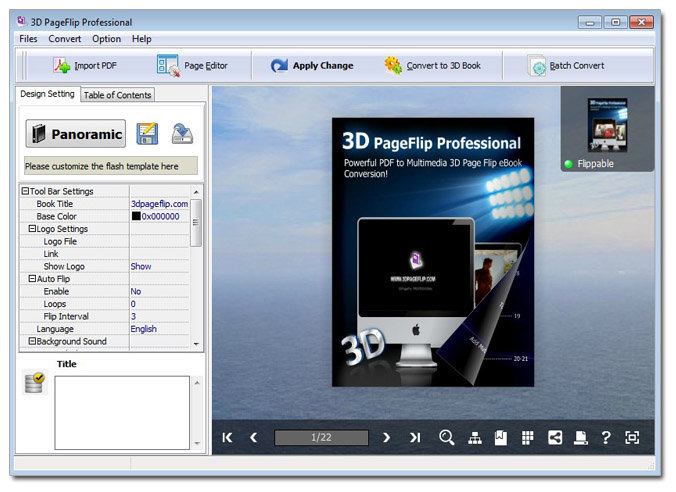Click the 3D book cover preview

tap(433, 252)
